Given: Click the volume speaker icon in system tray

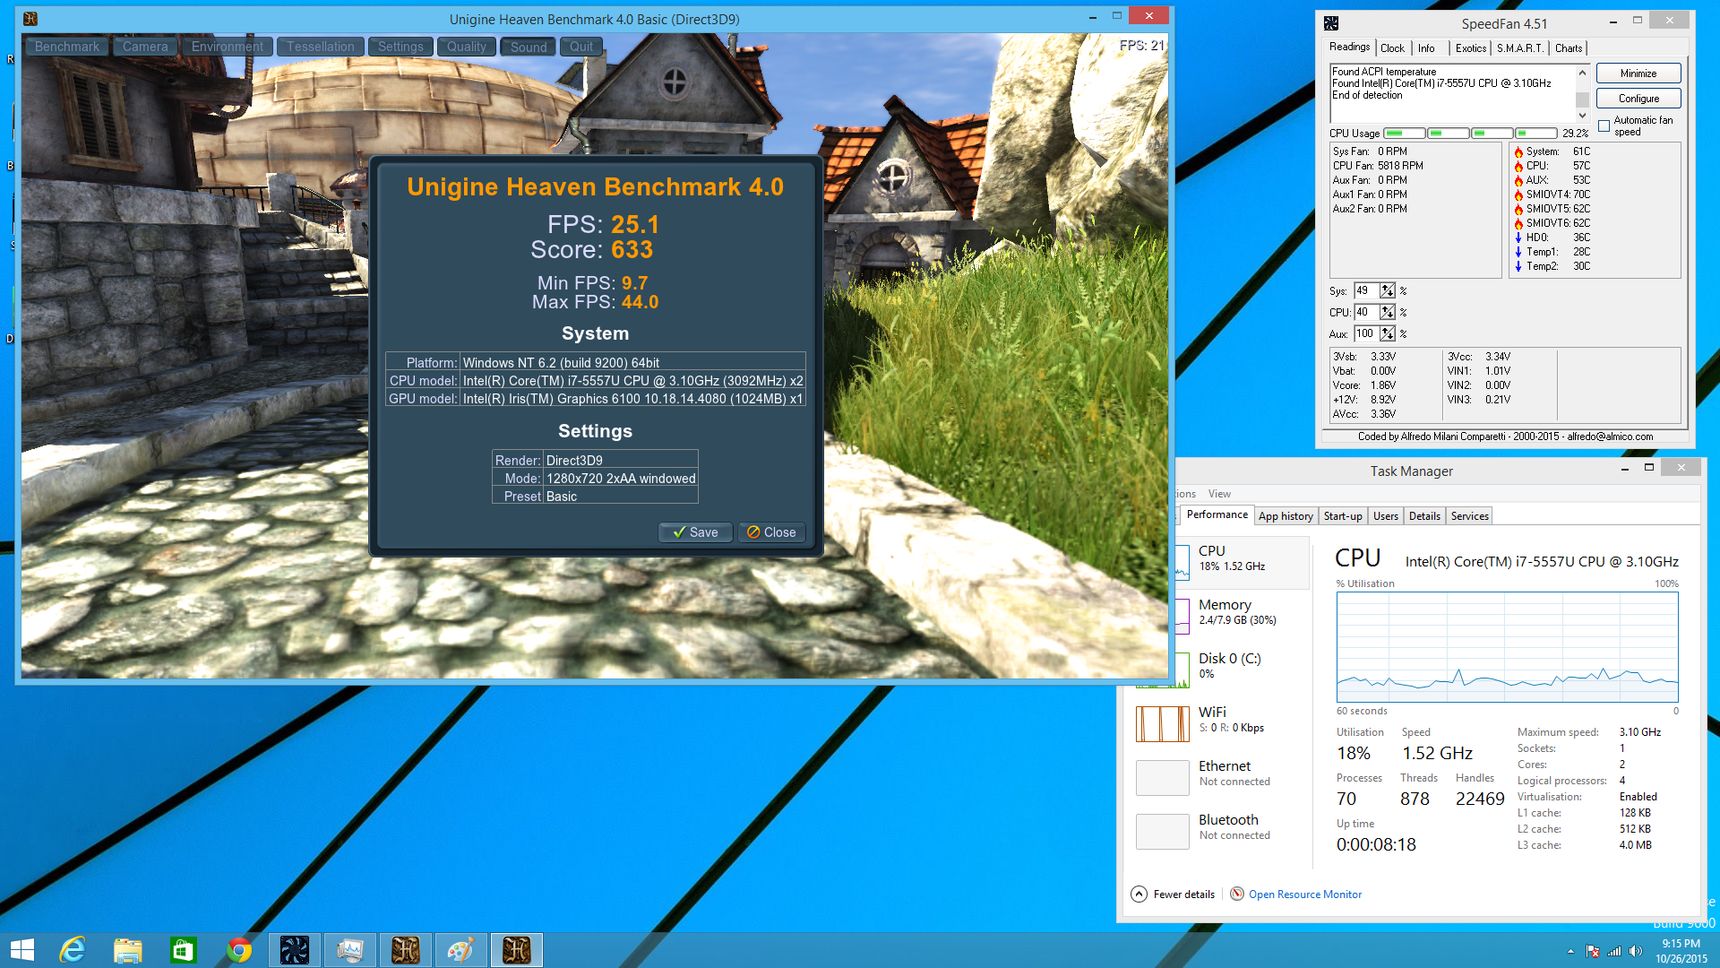Looking at the screenshot, I should click(x=1635, y=951).
